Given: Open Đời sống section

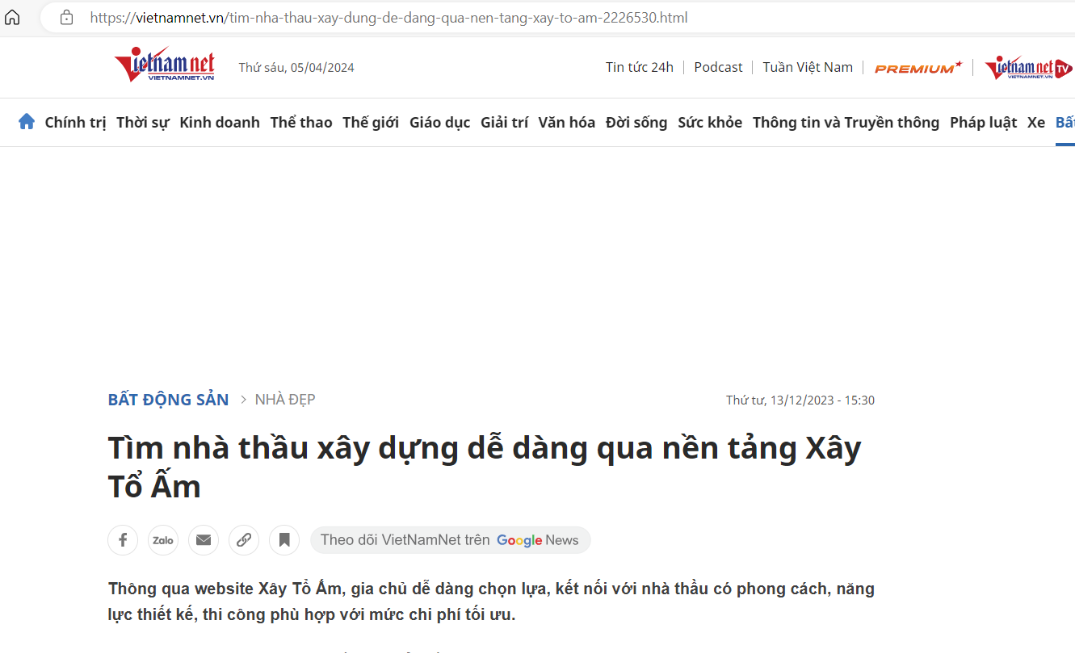Looking at the screenshot, I should 636,122.
